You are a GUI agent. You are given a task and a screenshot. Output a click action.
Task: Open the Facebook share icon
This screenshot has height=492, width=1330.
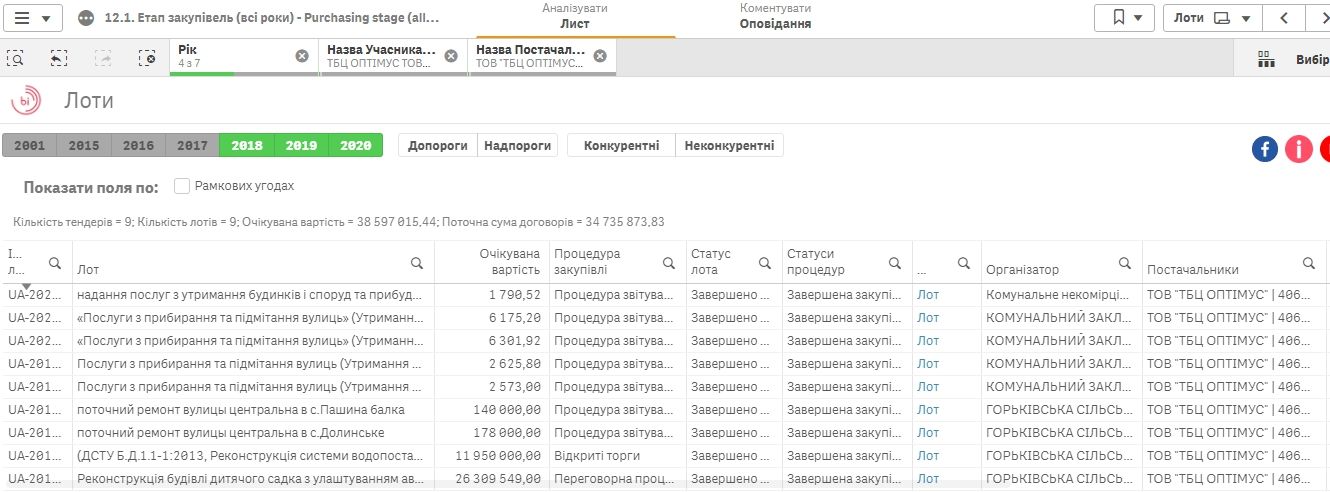(1265, 149)
